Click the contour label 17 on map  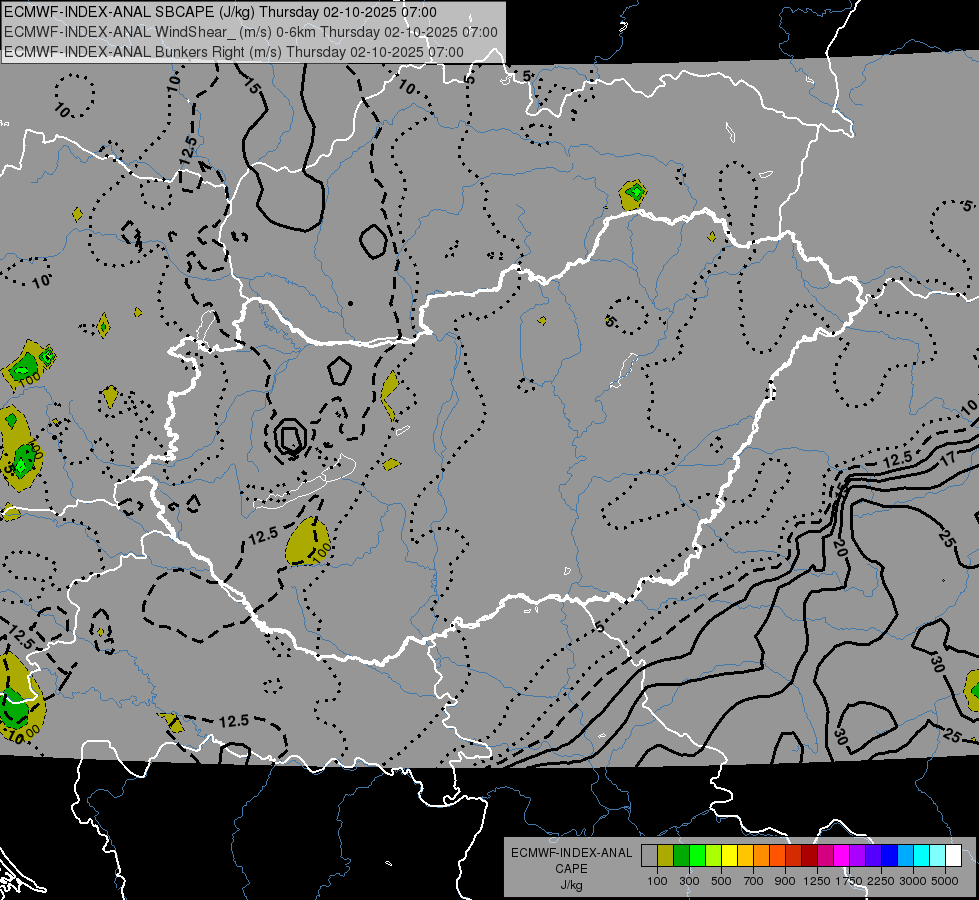point(948,459)
